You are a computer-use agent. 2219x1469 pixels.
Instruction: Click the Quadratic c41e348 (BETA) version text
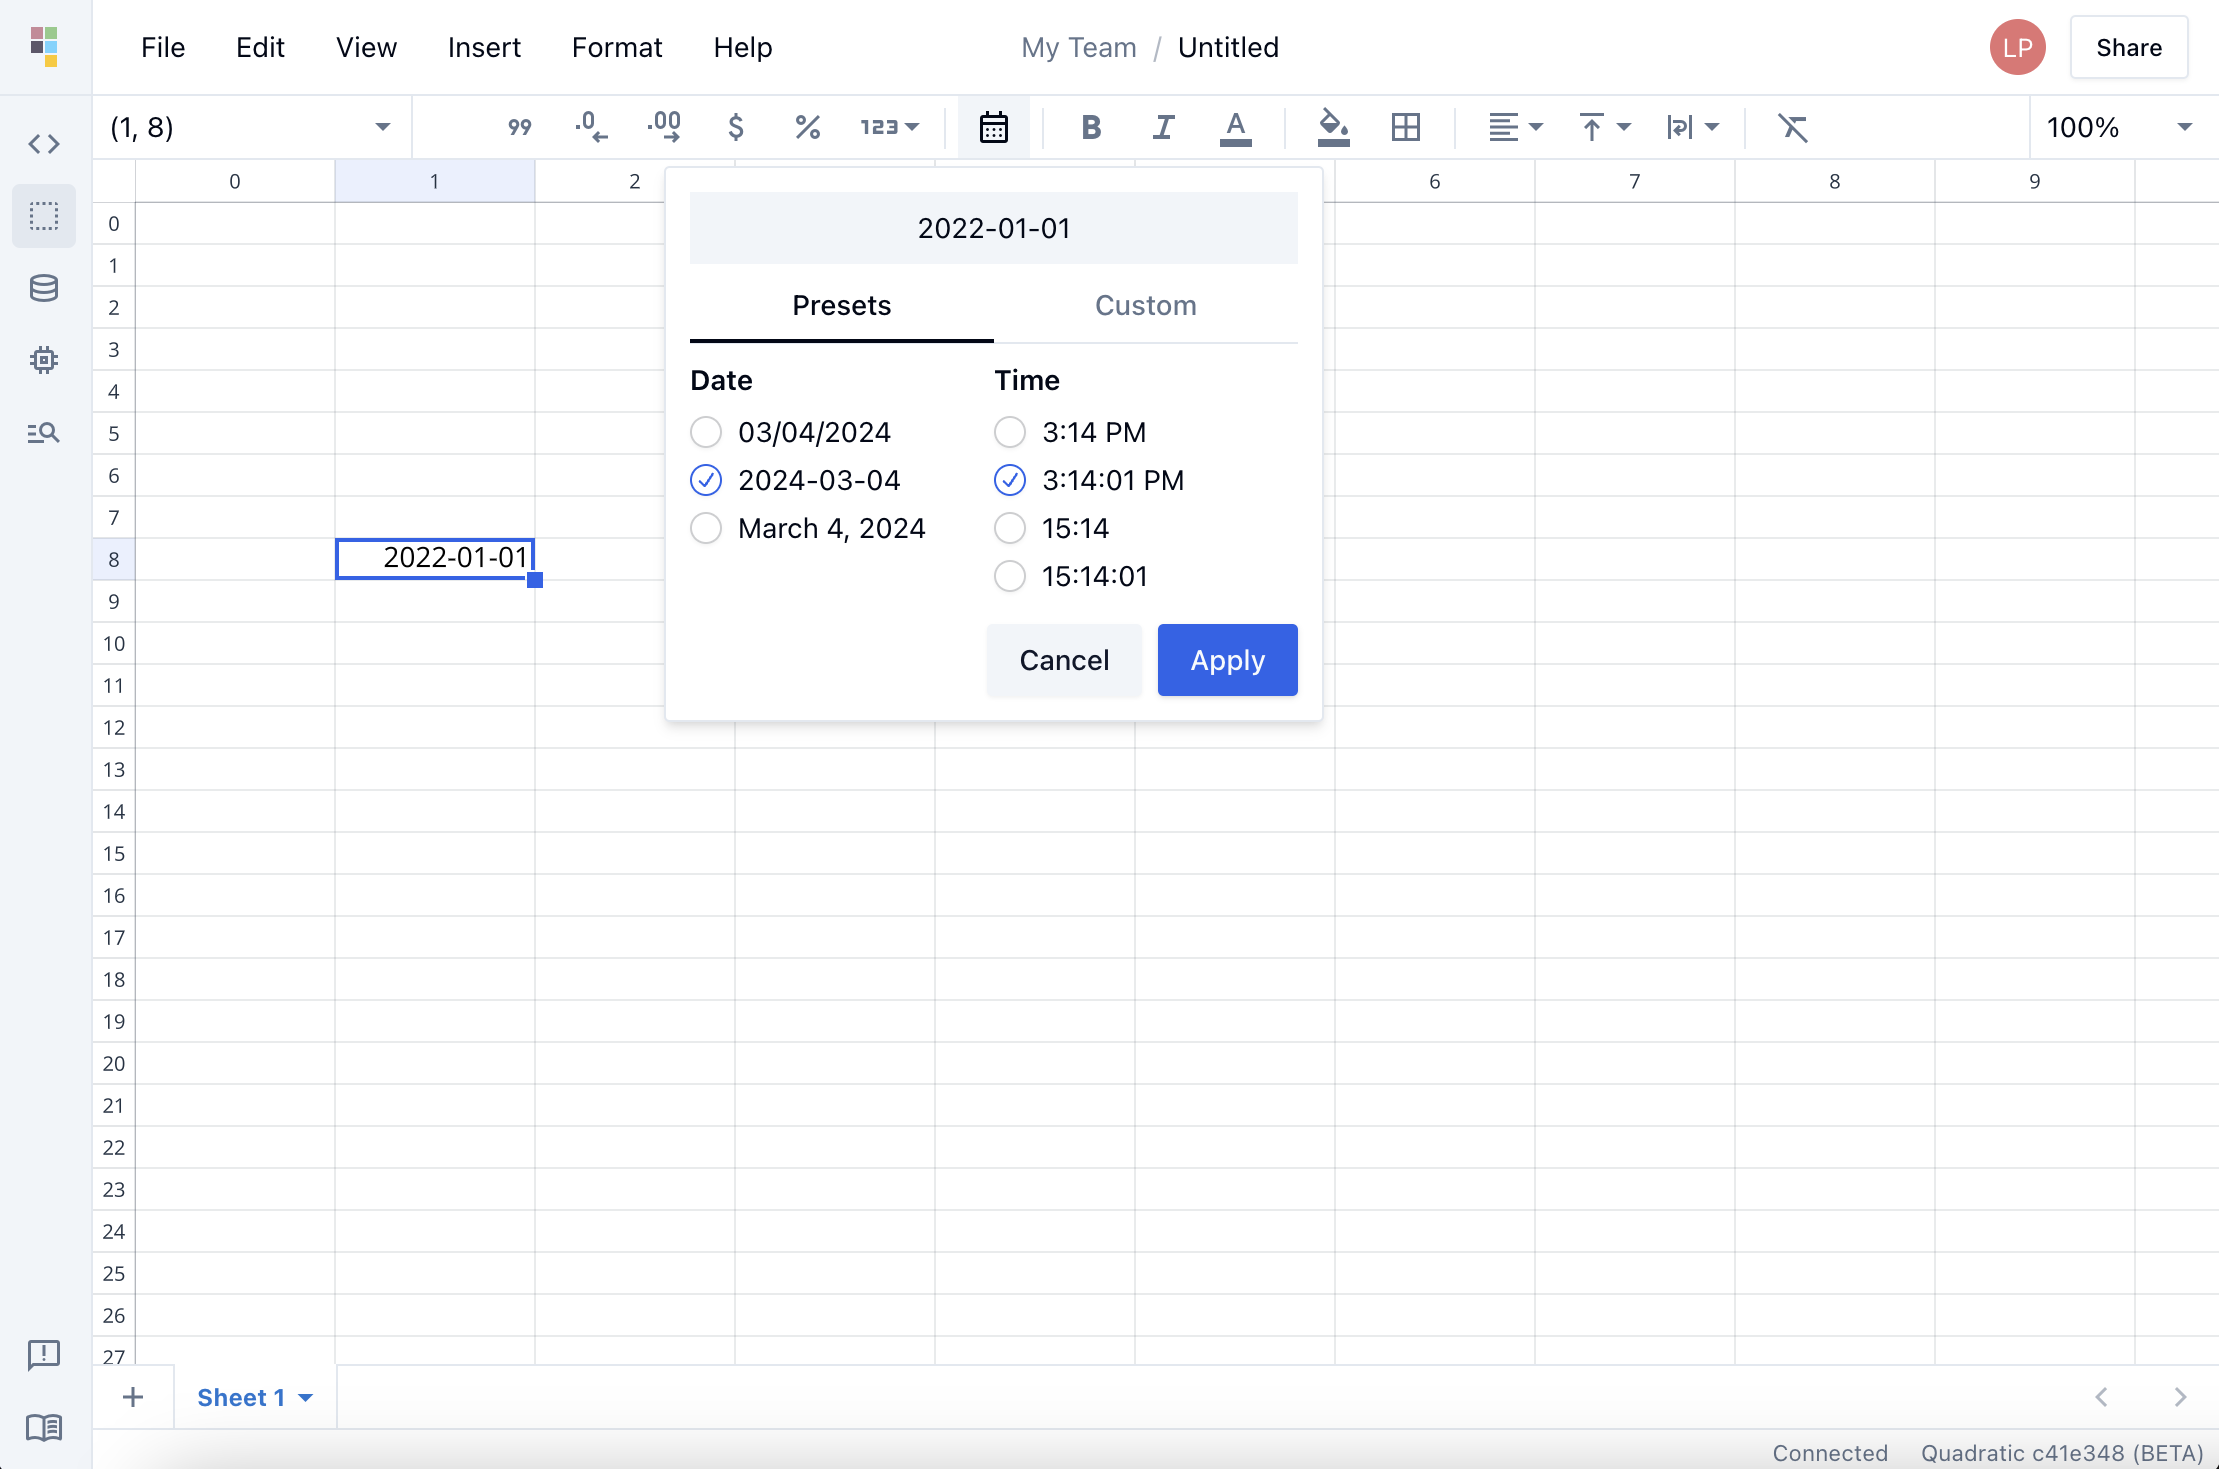2062,1453
